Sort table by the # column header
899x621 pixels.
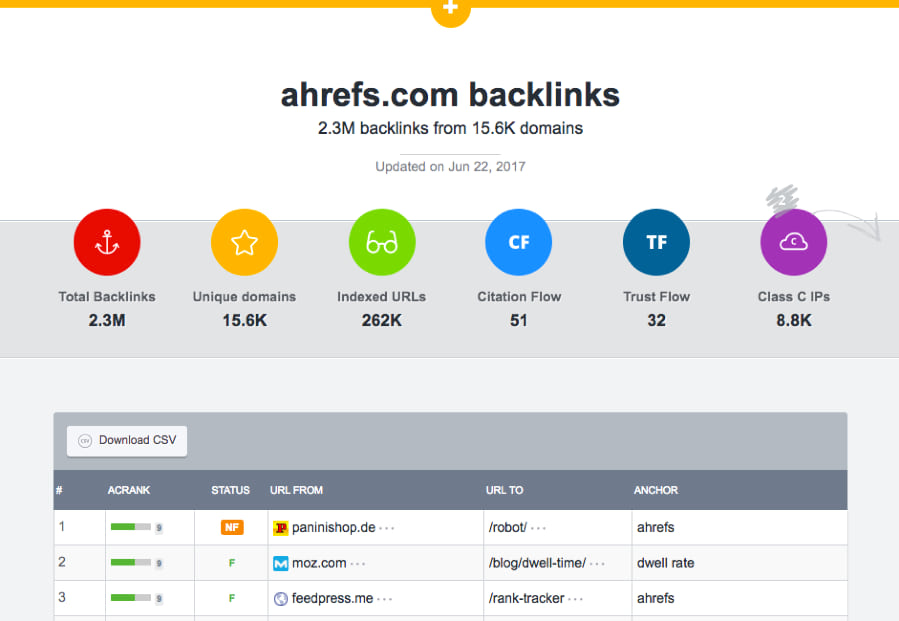[x=59, y=490]
